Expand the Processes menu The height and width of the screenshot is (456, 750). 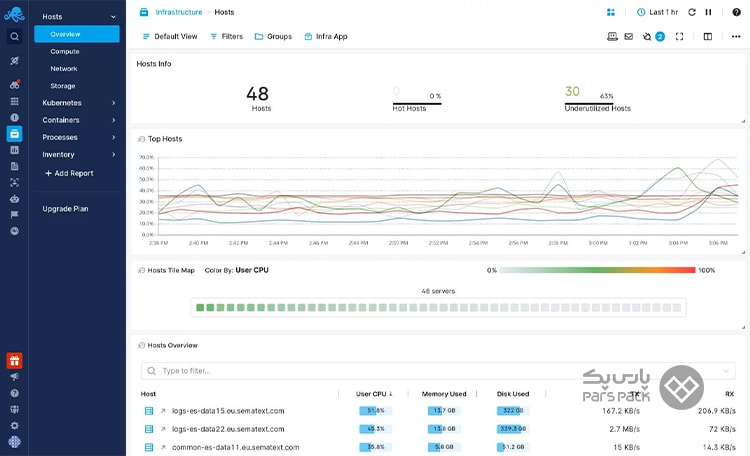[79, 137]
